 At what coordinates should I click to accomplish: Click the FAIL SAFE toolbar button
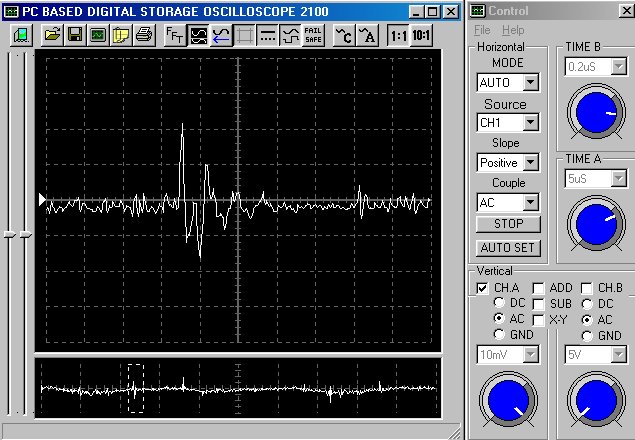click(x=313, y=35)
